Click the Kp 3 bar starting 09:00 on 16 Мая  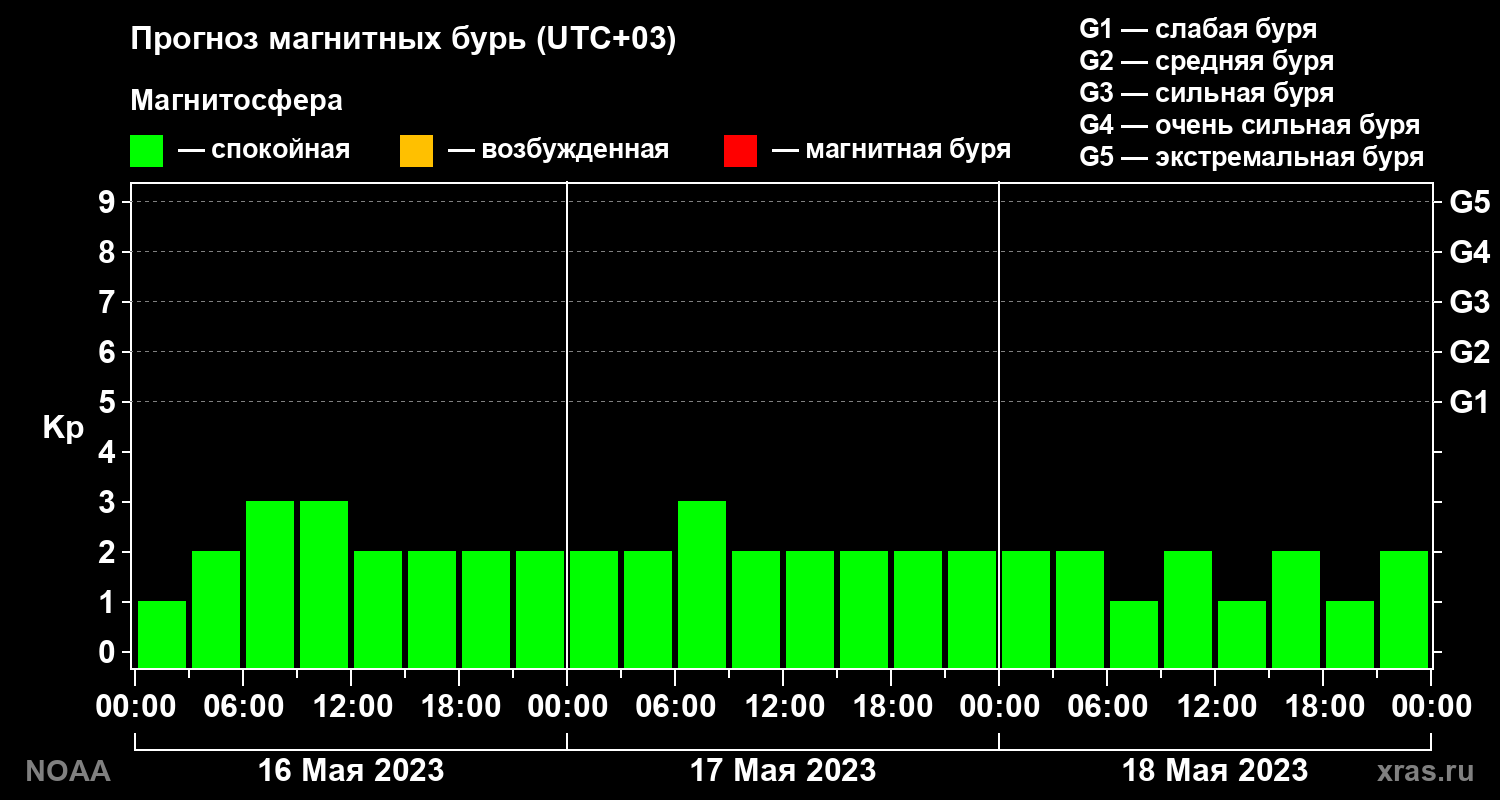point(324,584)
